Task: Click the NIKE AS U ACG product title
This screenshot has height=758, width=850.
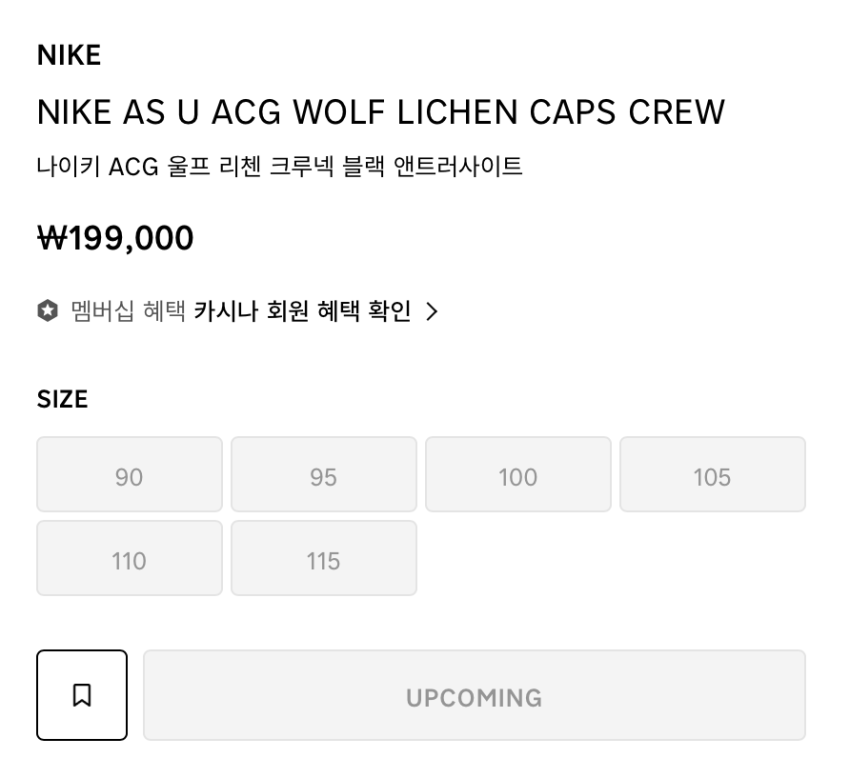Action: pyautogui.click(x=380, y=113)
